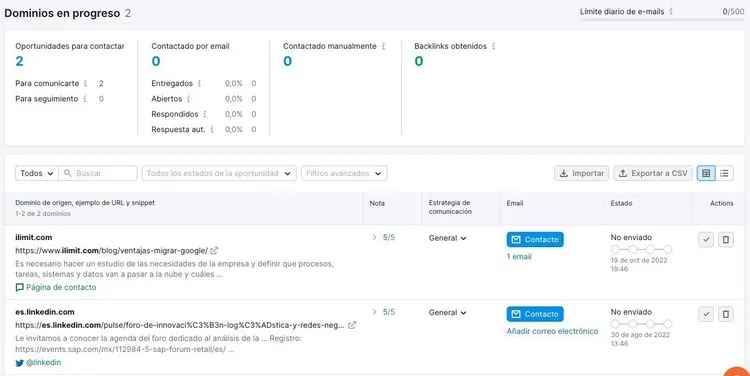Change General strategy for ilimit.com
This screenshot has width=750, height=376.
[x=447, y=238]
